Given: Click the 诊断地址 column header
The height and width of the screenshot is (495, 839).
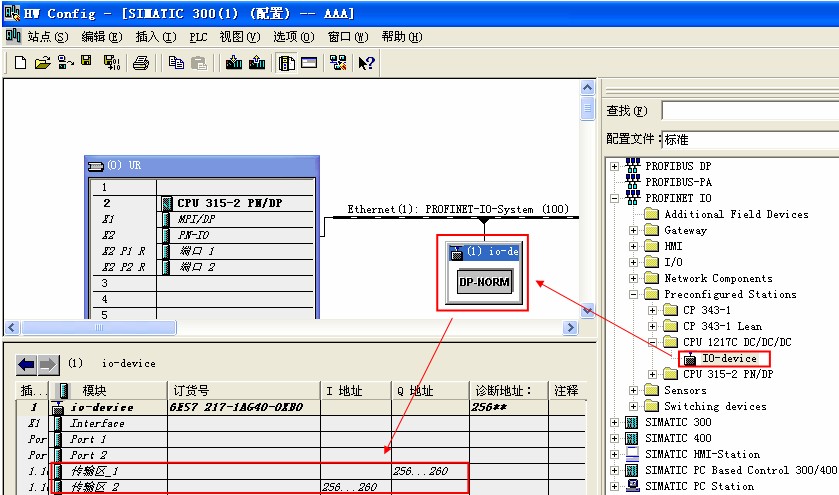Looking at the screenshot, I should (509, 391).
